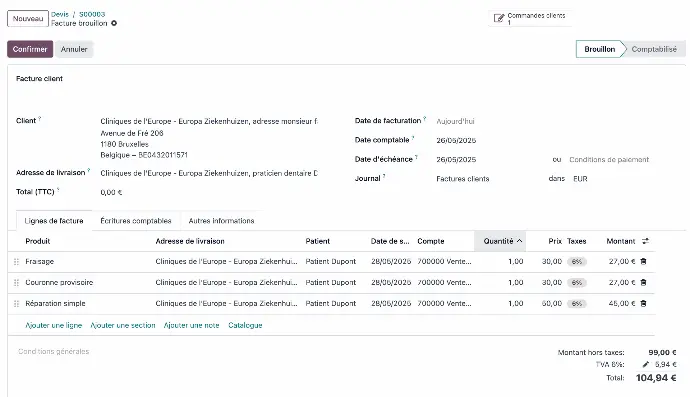
Task: Sort by the Patient column header
Action: point(318,241)
